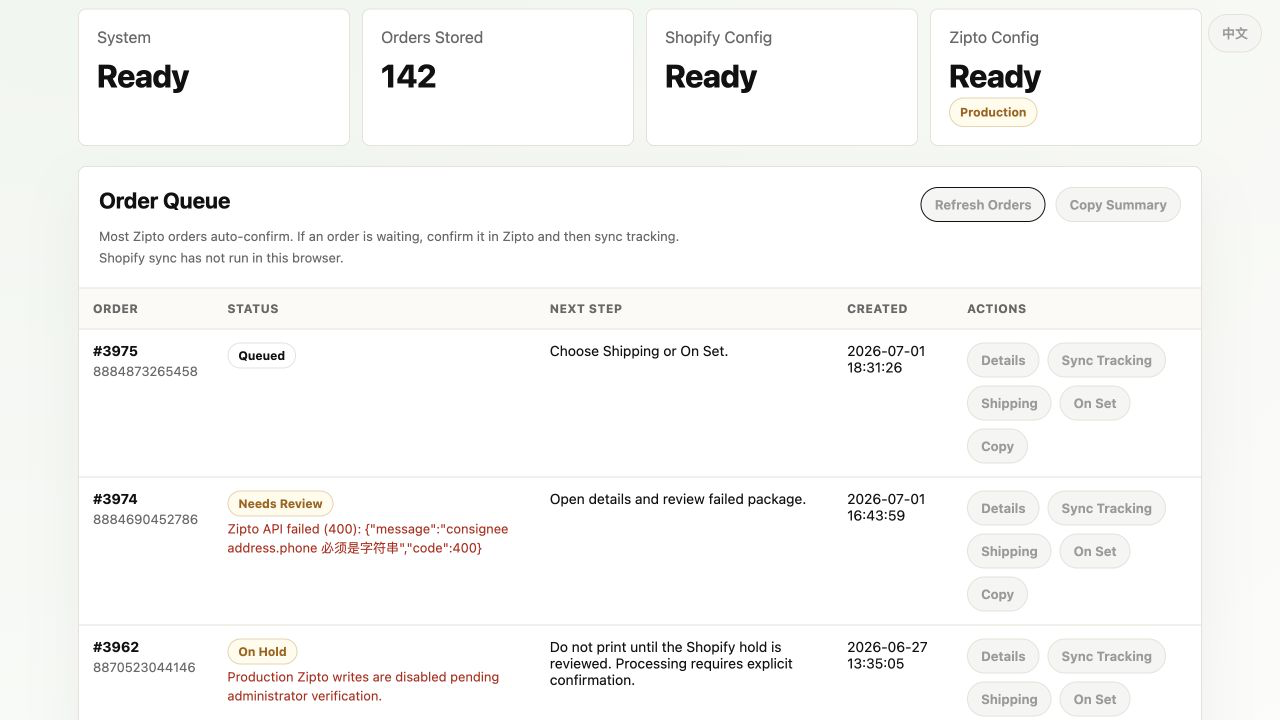The height and width of the screenshot is (720, 1280).
Task: Click the ACTIONS column header
Action: point(997,309)
